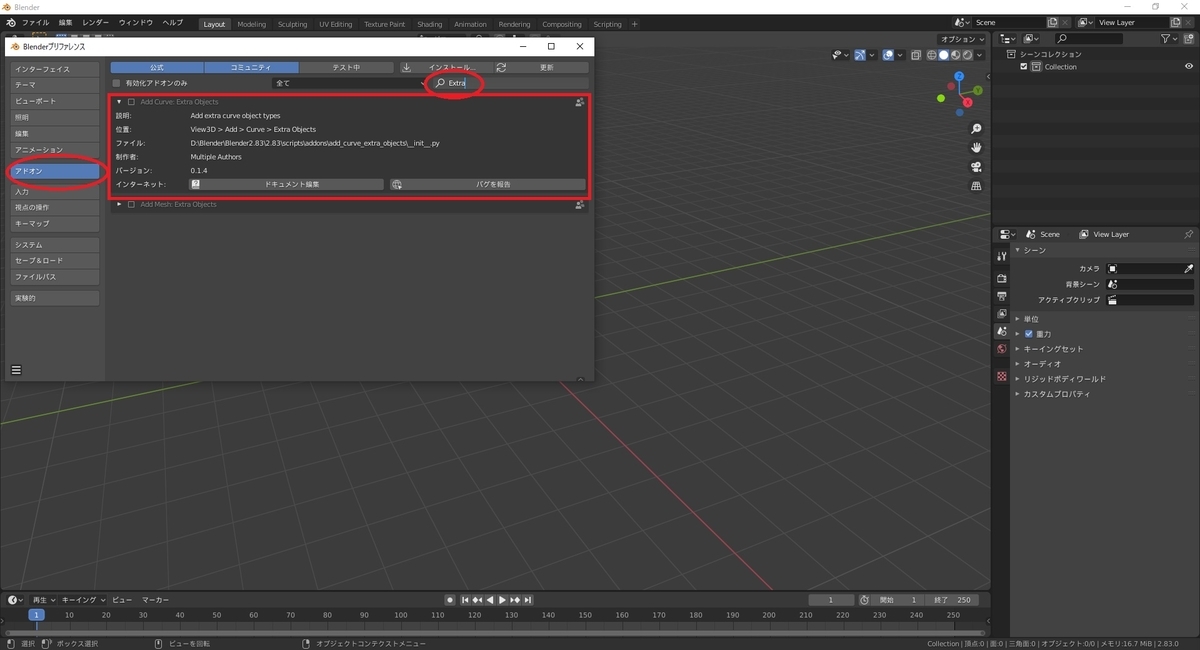Open the レンダー menu
Screen dimensions: 1200x650
pos(96,22)
